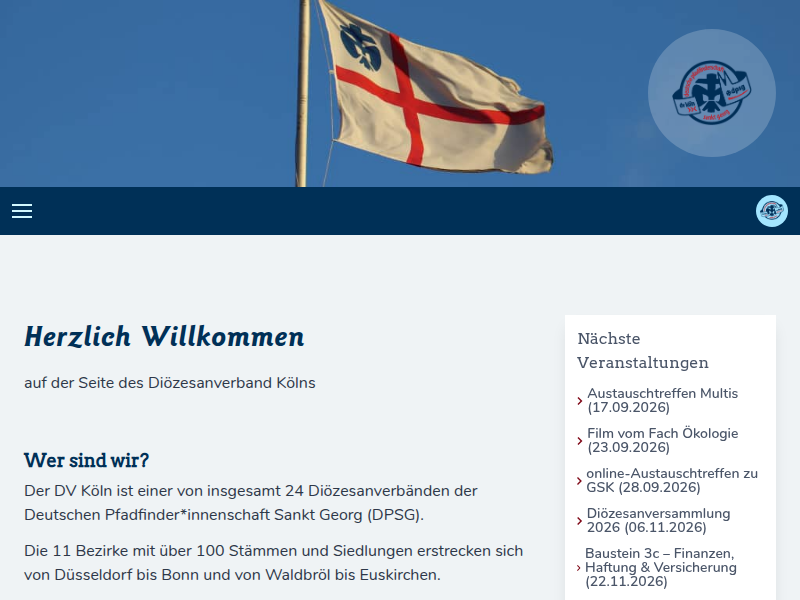Click the Herzlich Willkommen heading
Image resolution: width=800 pixels, height=600 pixels.
(164, 337)
